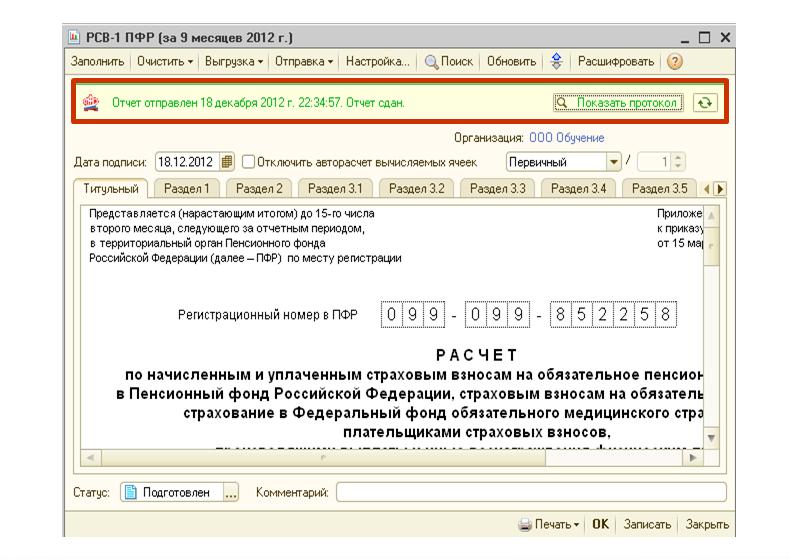Click the report sent status icon

92,102
